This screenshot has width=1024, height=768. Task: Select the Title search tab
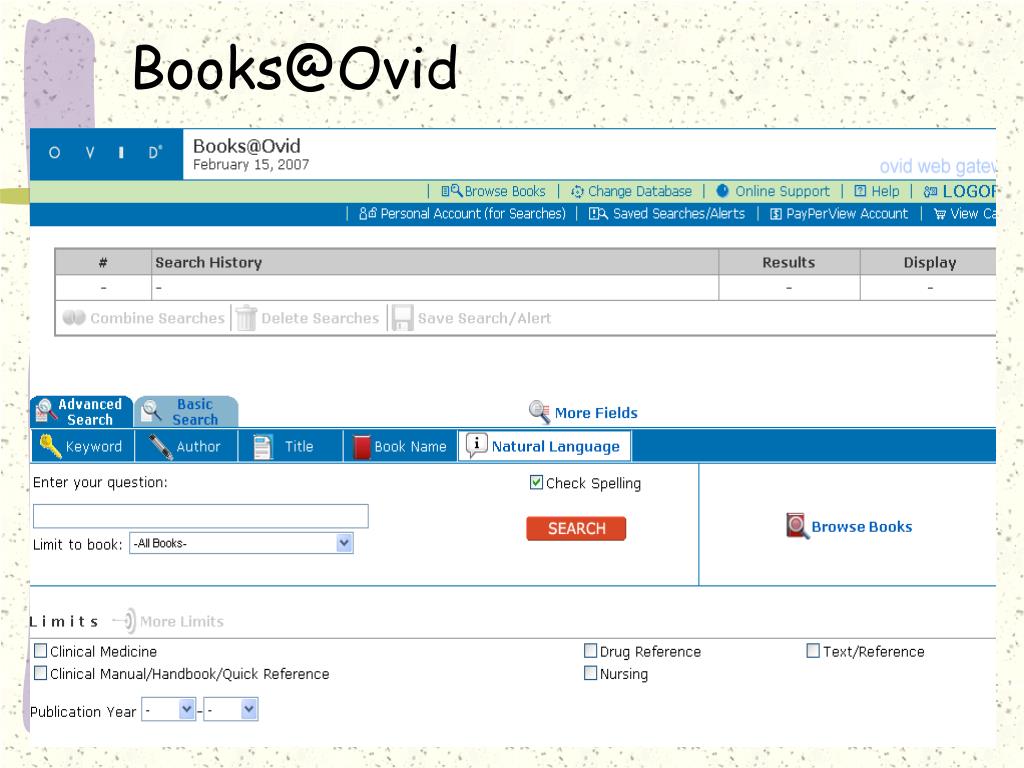[x=291, y=446]
